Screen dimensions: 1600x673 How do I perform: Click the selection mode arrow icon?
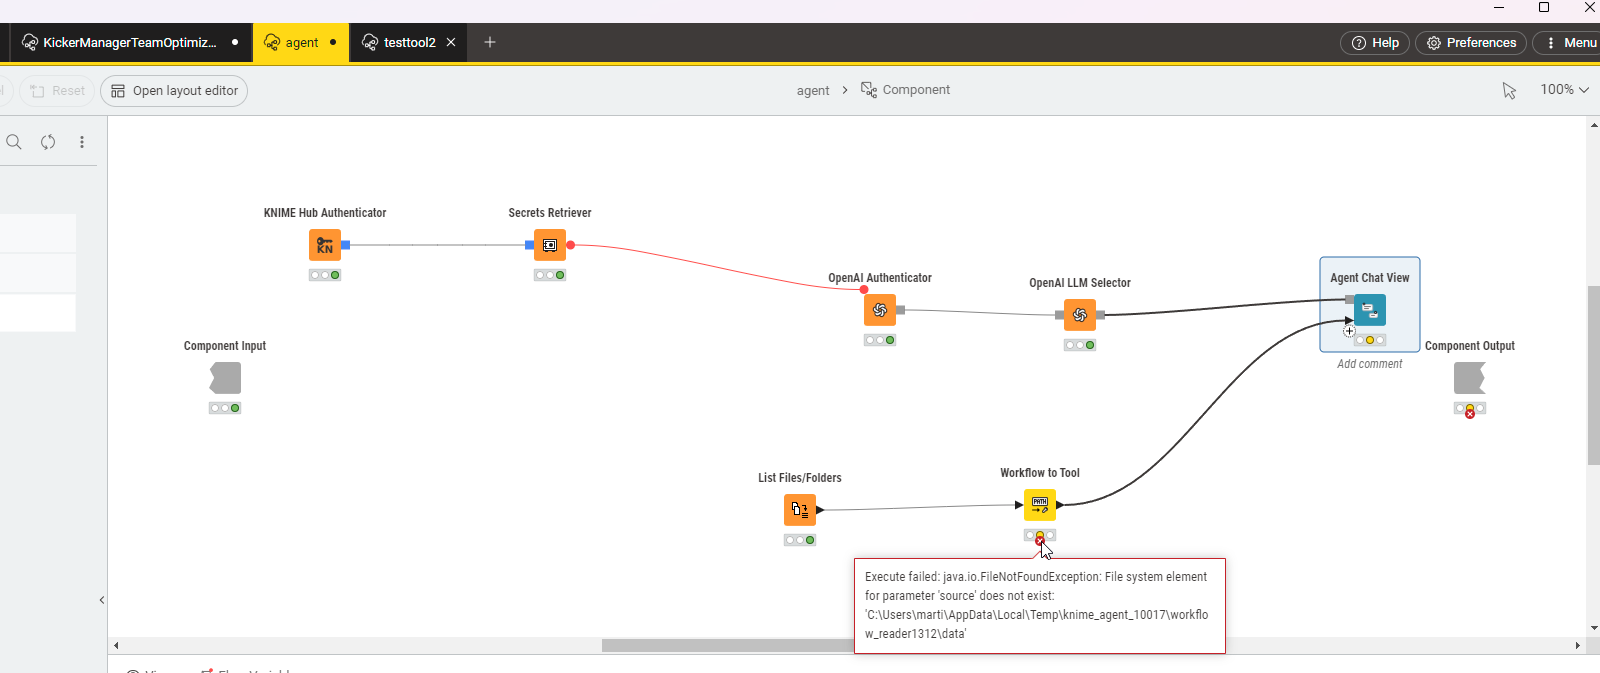(1509, 90)
